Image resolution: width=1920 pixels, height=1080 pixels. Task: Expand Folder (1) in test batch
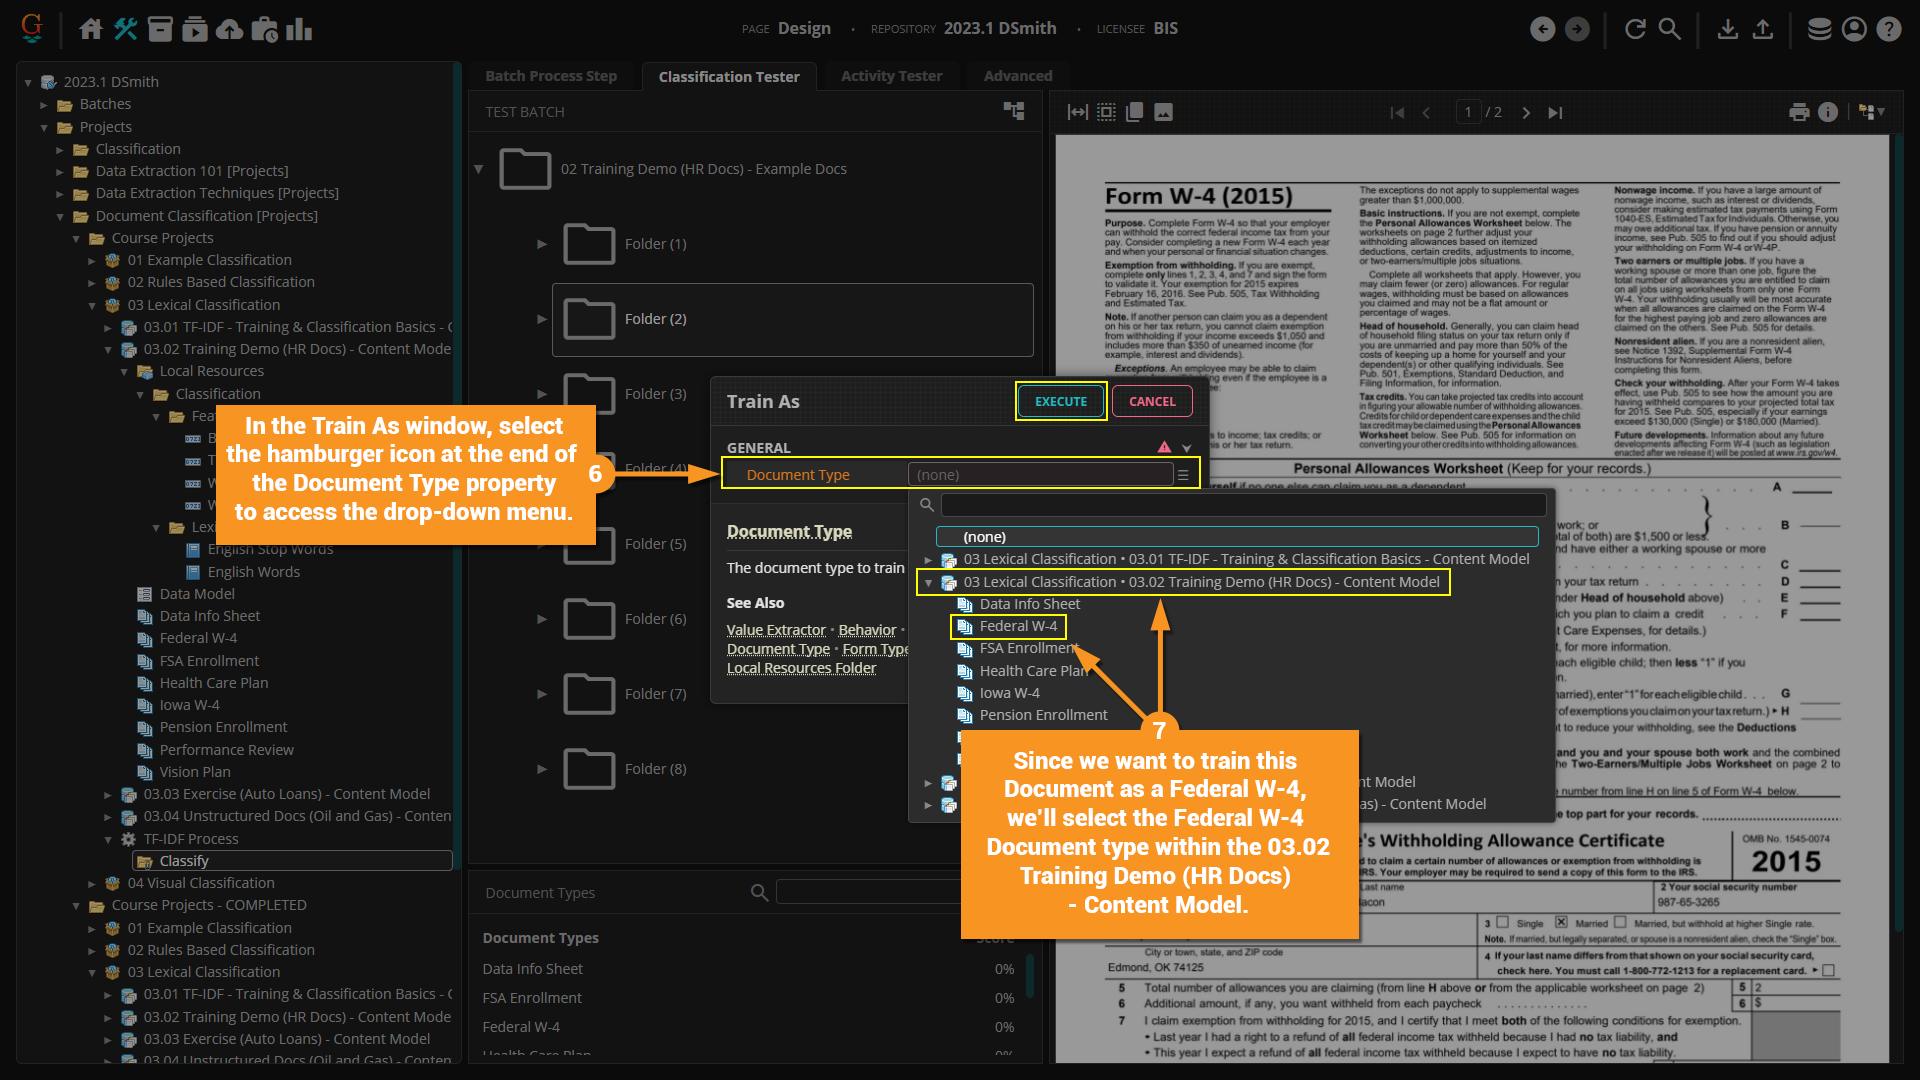(542, 244)
